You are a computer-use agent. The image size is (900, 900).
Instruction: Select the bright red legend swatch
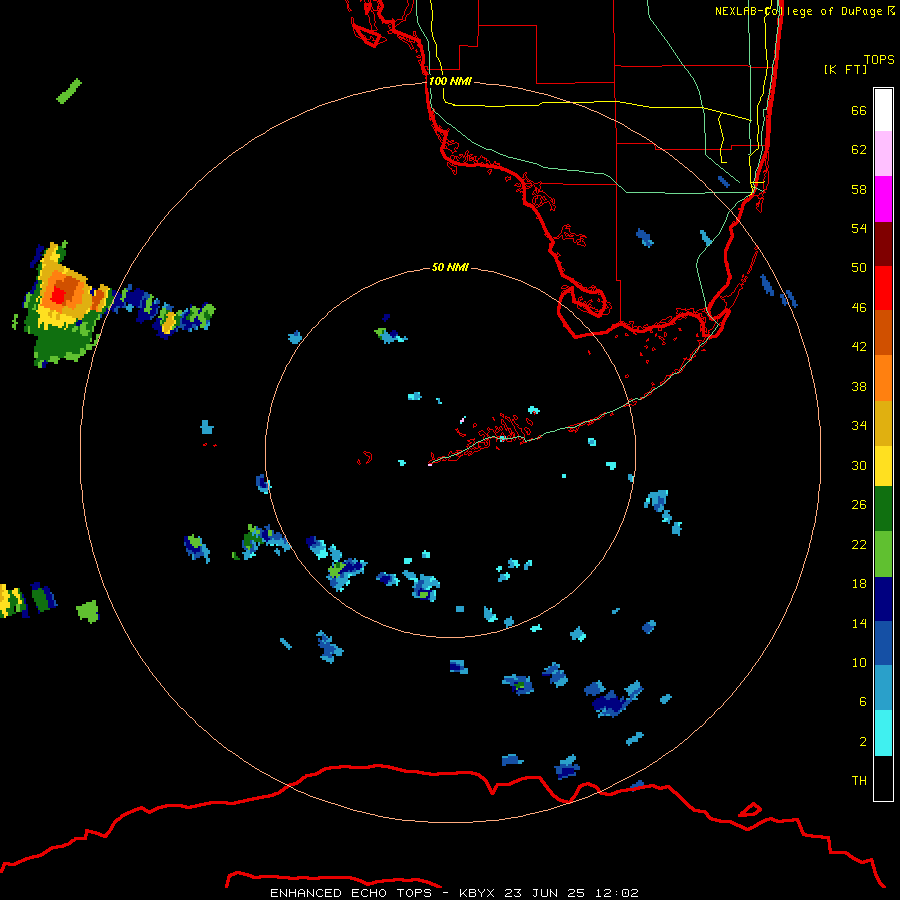[883, 288]
